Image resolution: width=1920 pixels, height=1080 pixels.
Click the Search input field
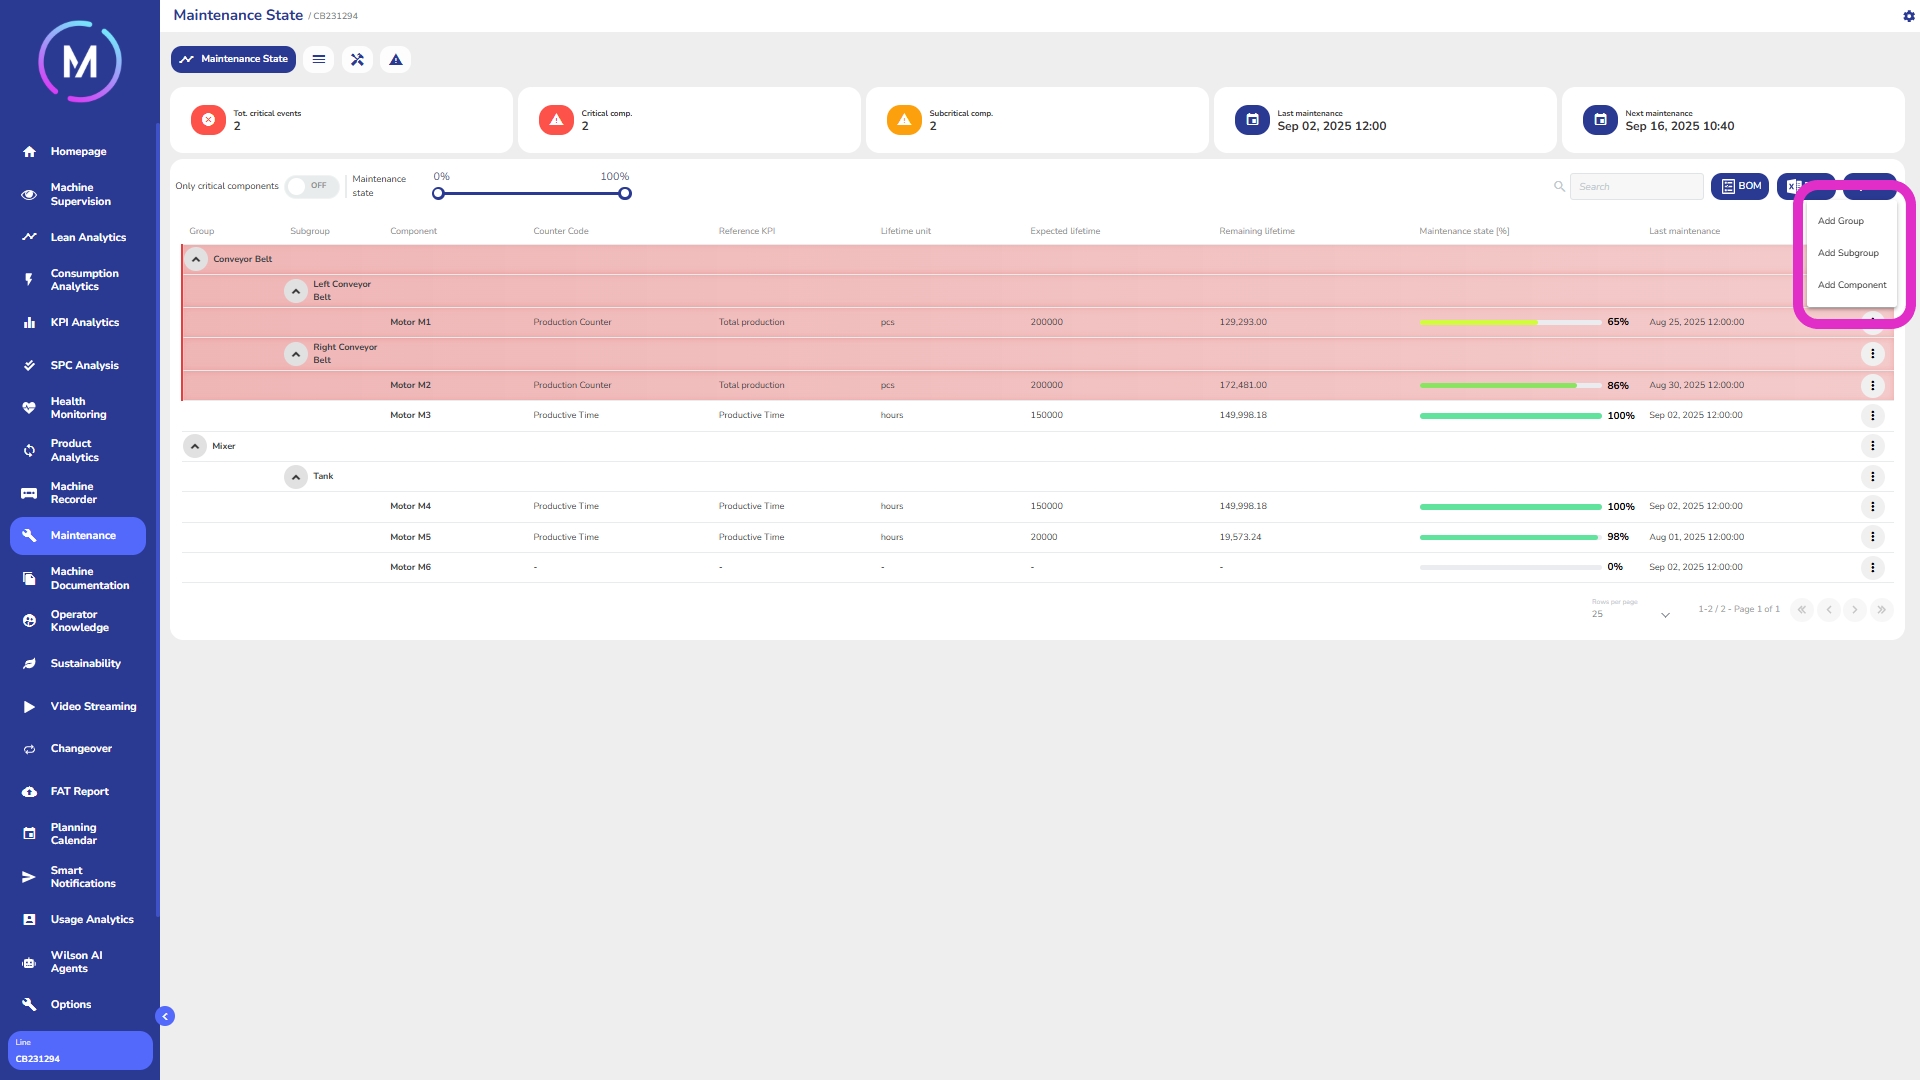click(x=1636, y=187)
